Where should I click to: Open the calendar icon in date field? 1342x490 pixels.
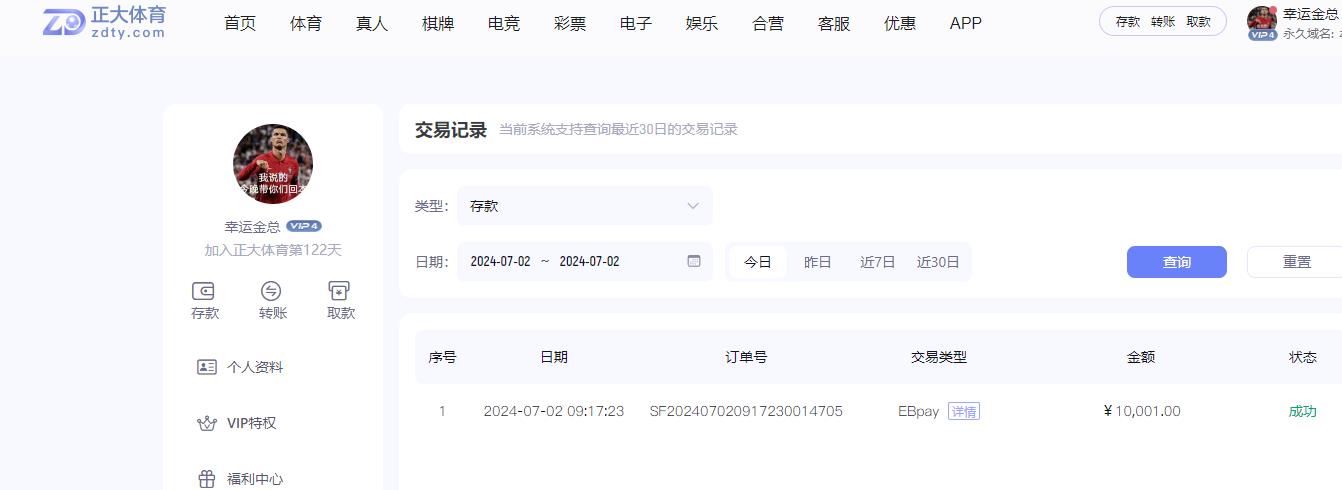point(694,261)
